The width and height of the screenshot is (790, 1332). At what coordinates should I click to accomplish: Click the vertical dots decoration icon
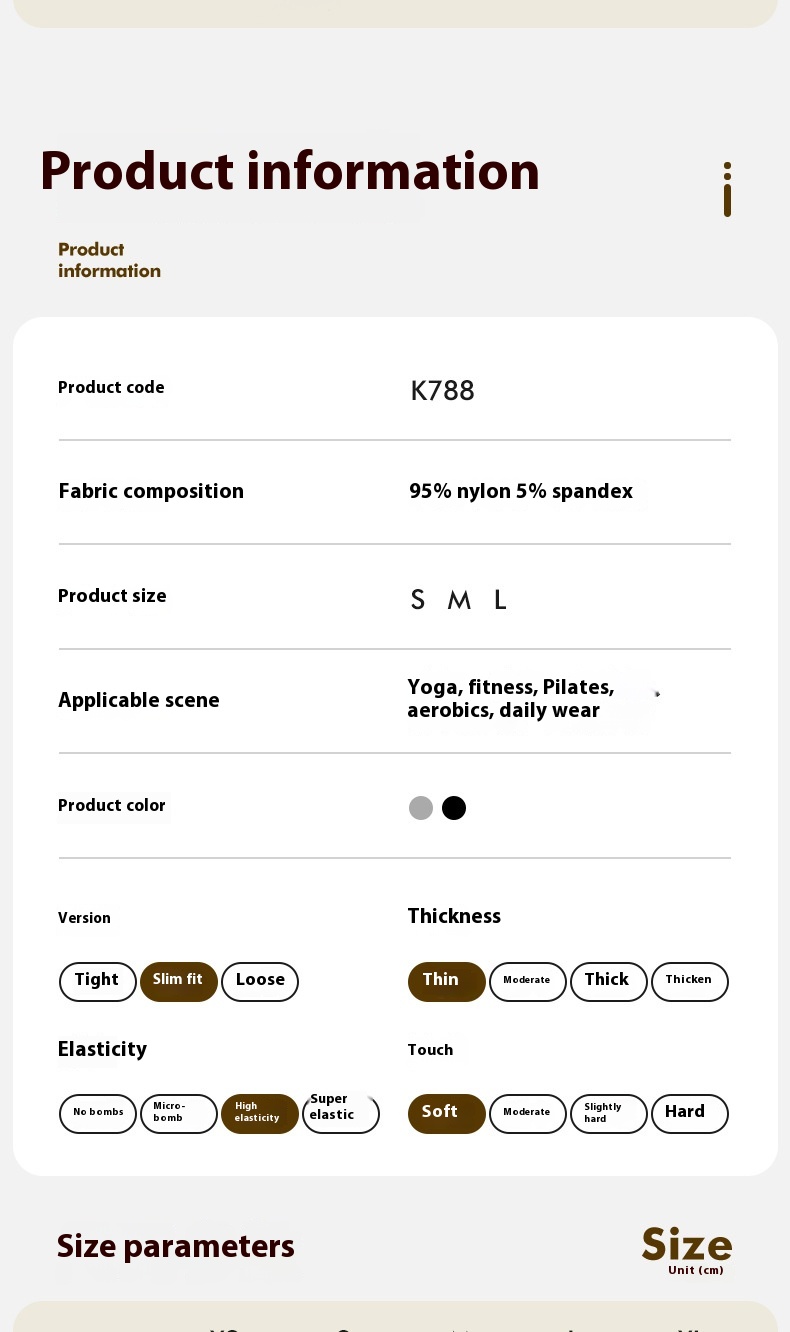pos(727,189)
